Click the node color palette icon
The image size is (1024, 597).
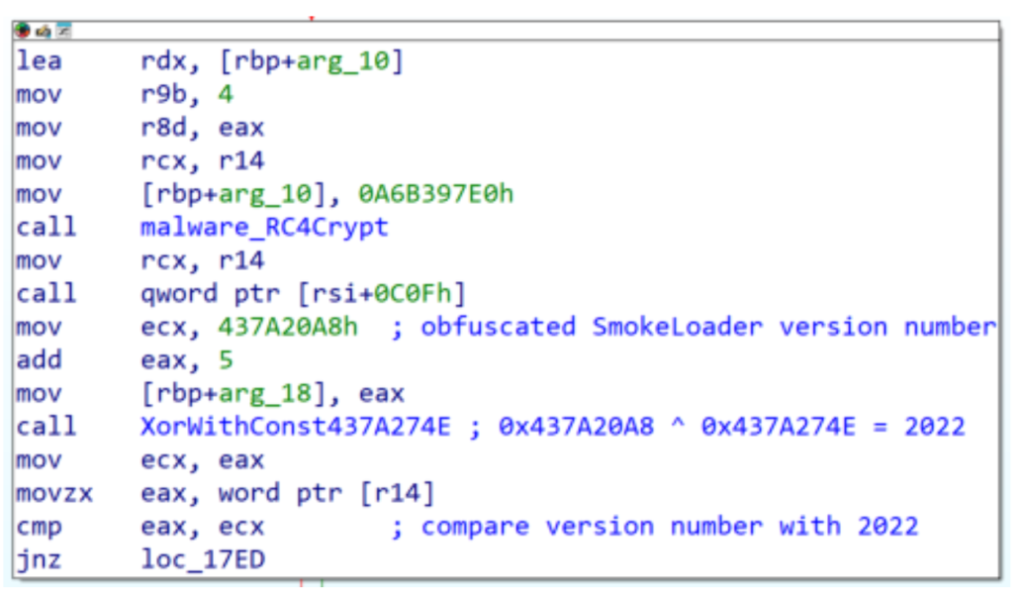(x=22, y=30)
